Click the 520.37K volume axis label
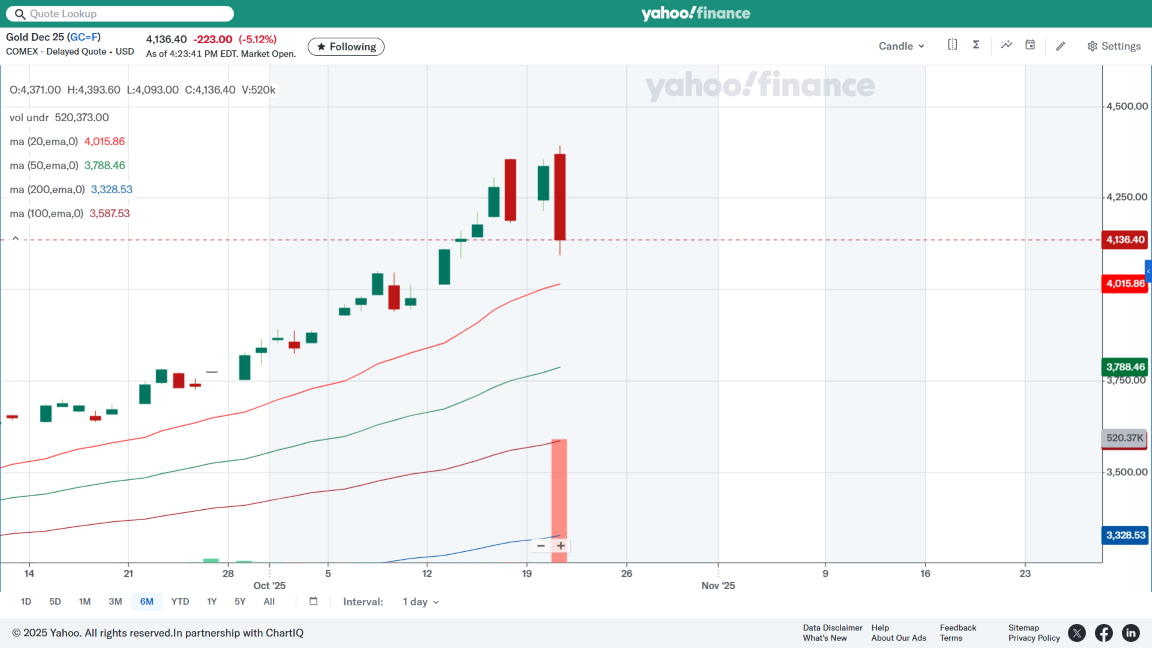The image size is (1152, 648). pyautogui.click(x=1125, y=438)
